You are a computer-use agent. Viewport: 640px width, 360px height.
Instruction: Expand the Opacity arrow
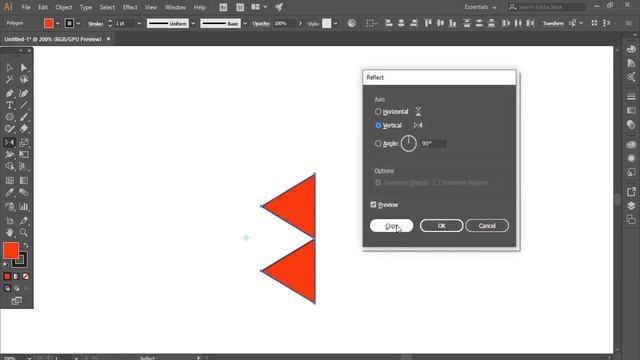(x=300, y=23)
